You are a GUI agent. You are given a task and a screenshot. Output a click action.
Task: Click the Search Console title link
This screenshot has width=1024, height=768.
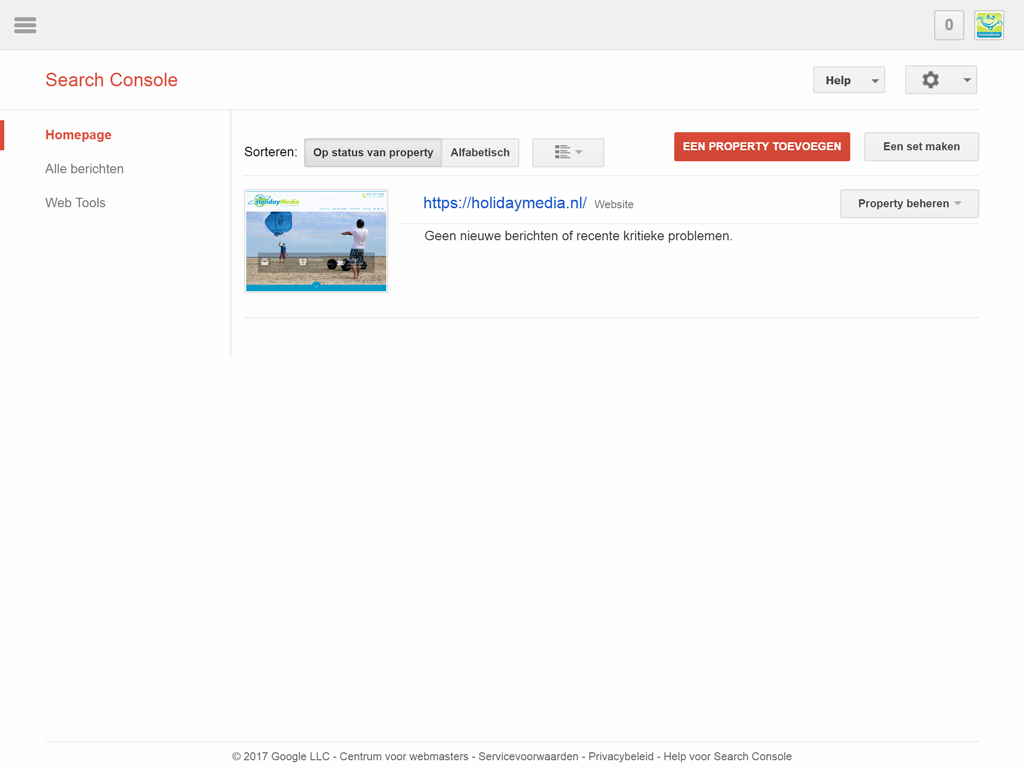[111, 80]
